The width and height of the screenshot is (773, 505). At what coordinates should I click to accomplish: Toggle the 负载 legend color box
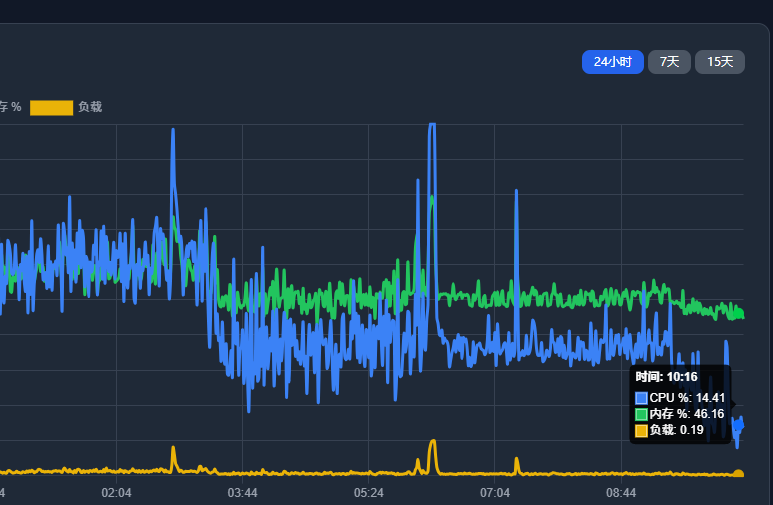click(x=51, y=108)
